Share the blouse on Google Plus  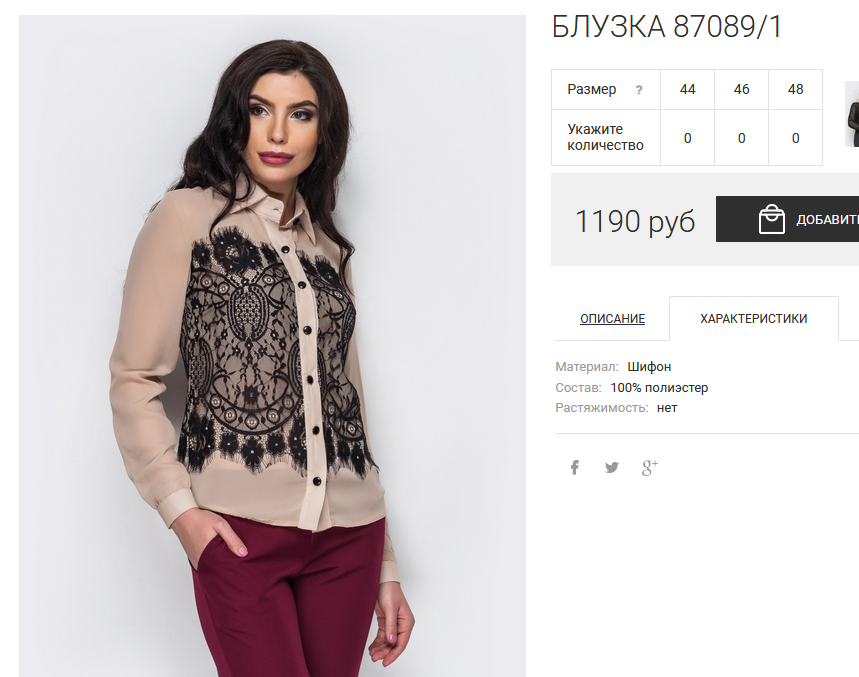(650, 468)
